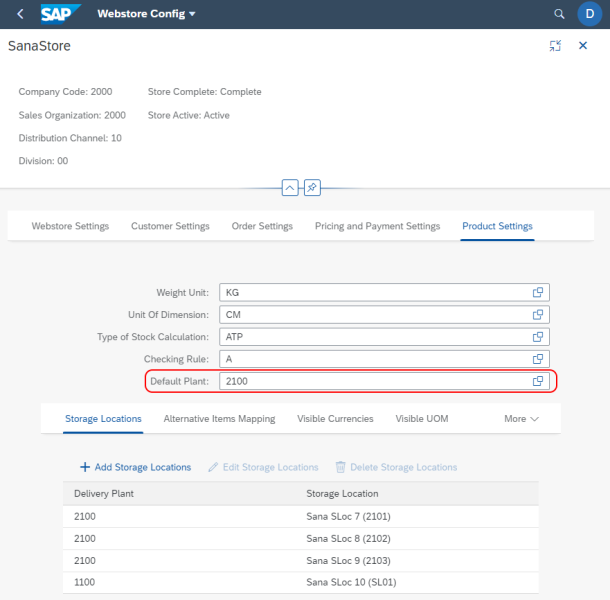Screen dimensions: 610x600
Task: Exit full screen mode icon
Action: point(555,46)
